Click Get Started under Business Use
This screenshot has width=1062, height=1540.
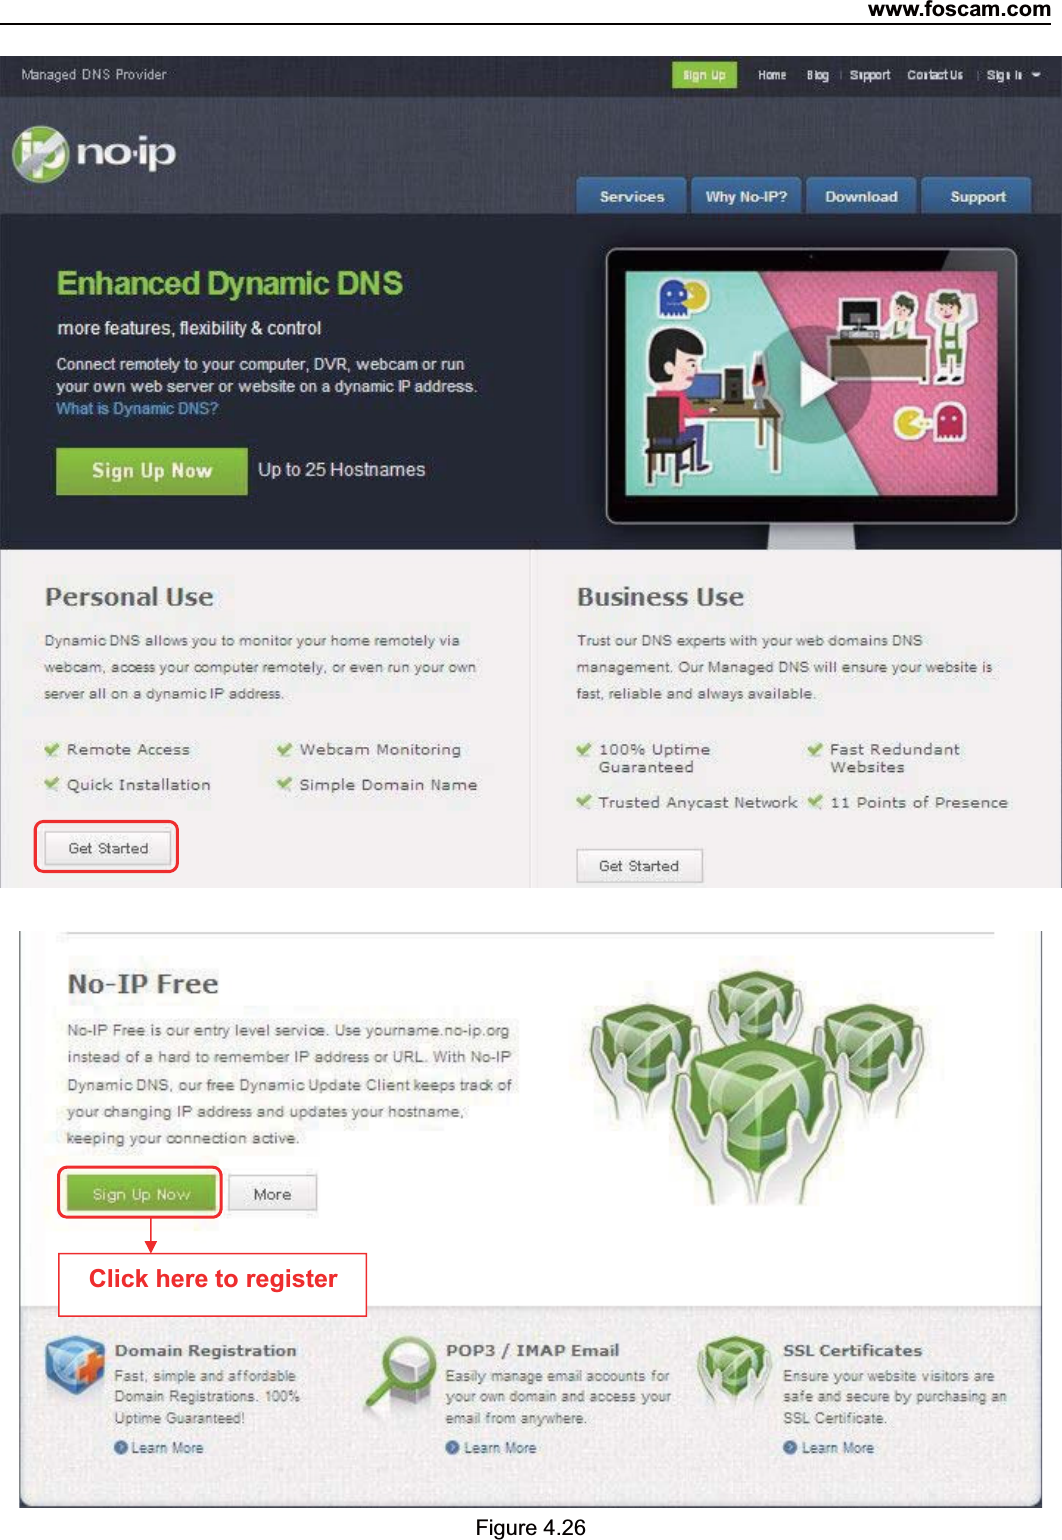coord(639,866)
